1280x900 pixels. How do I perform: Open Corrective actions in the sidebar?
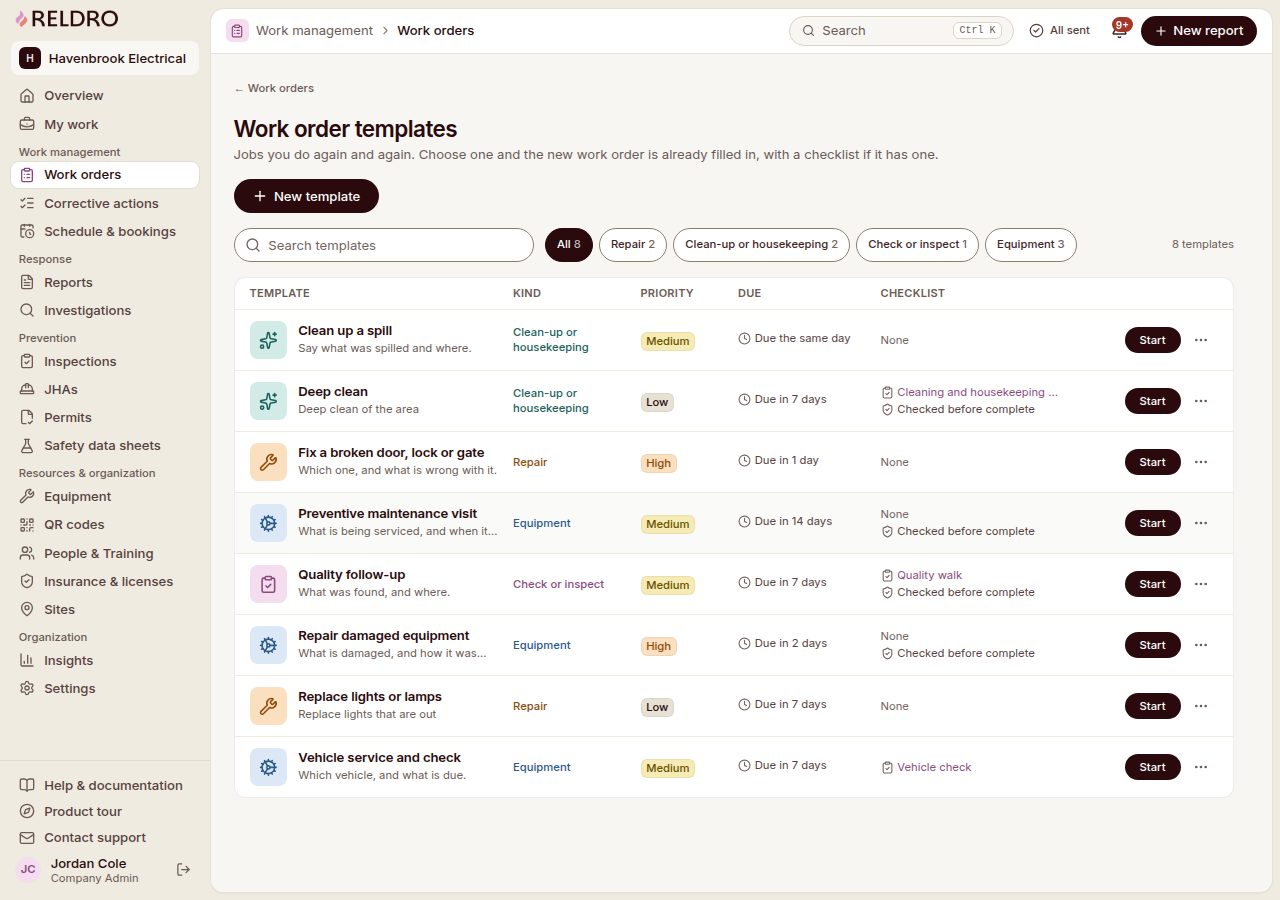[x=105, y=203]
